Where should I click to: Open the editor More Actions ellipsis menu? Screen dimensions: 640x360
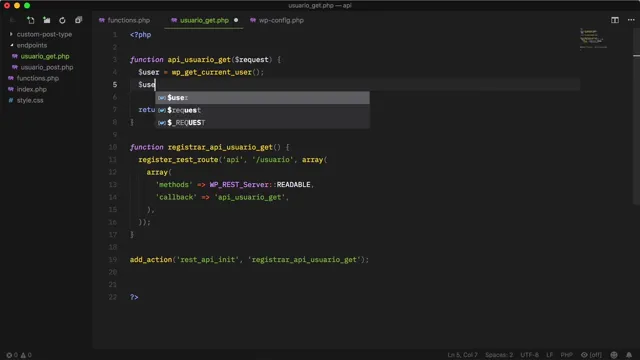631,20
